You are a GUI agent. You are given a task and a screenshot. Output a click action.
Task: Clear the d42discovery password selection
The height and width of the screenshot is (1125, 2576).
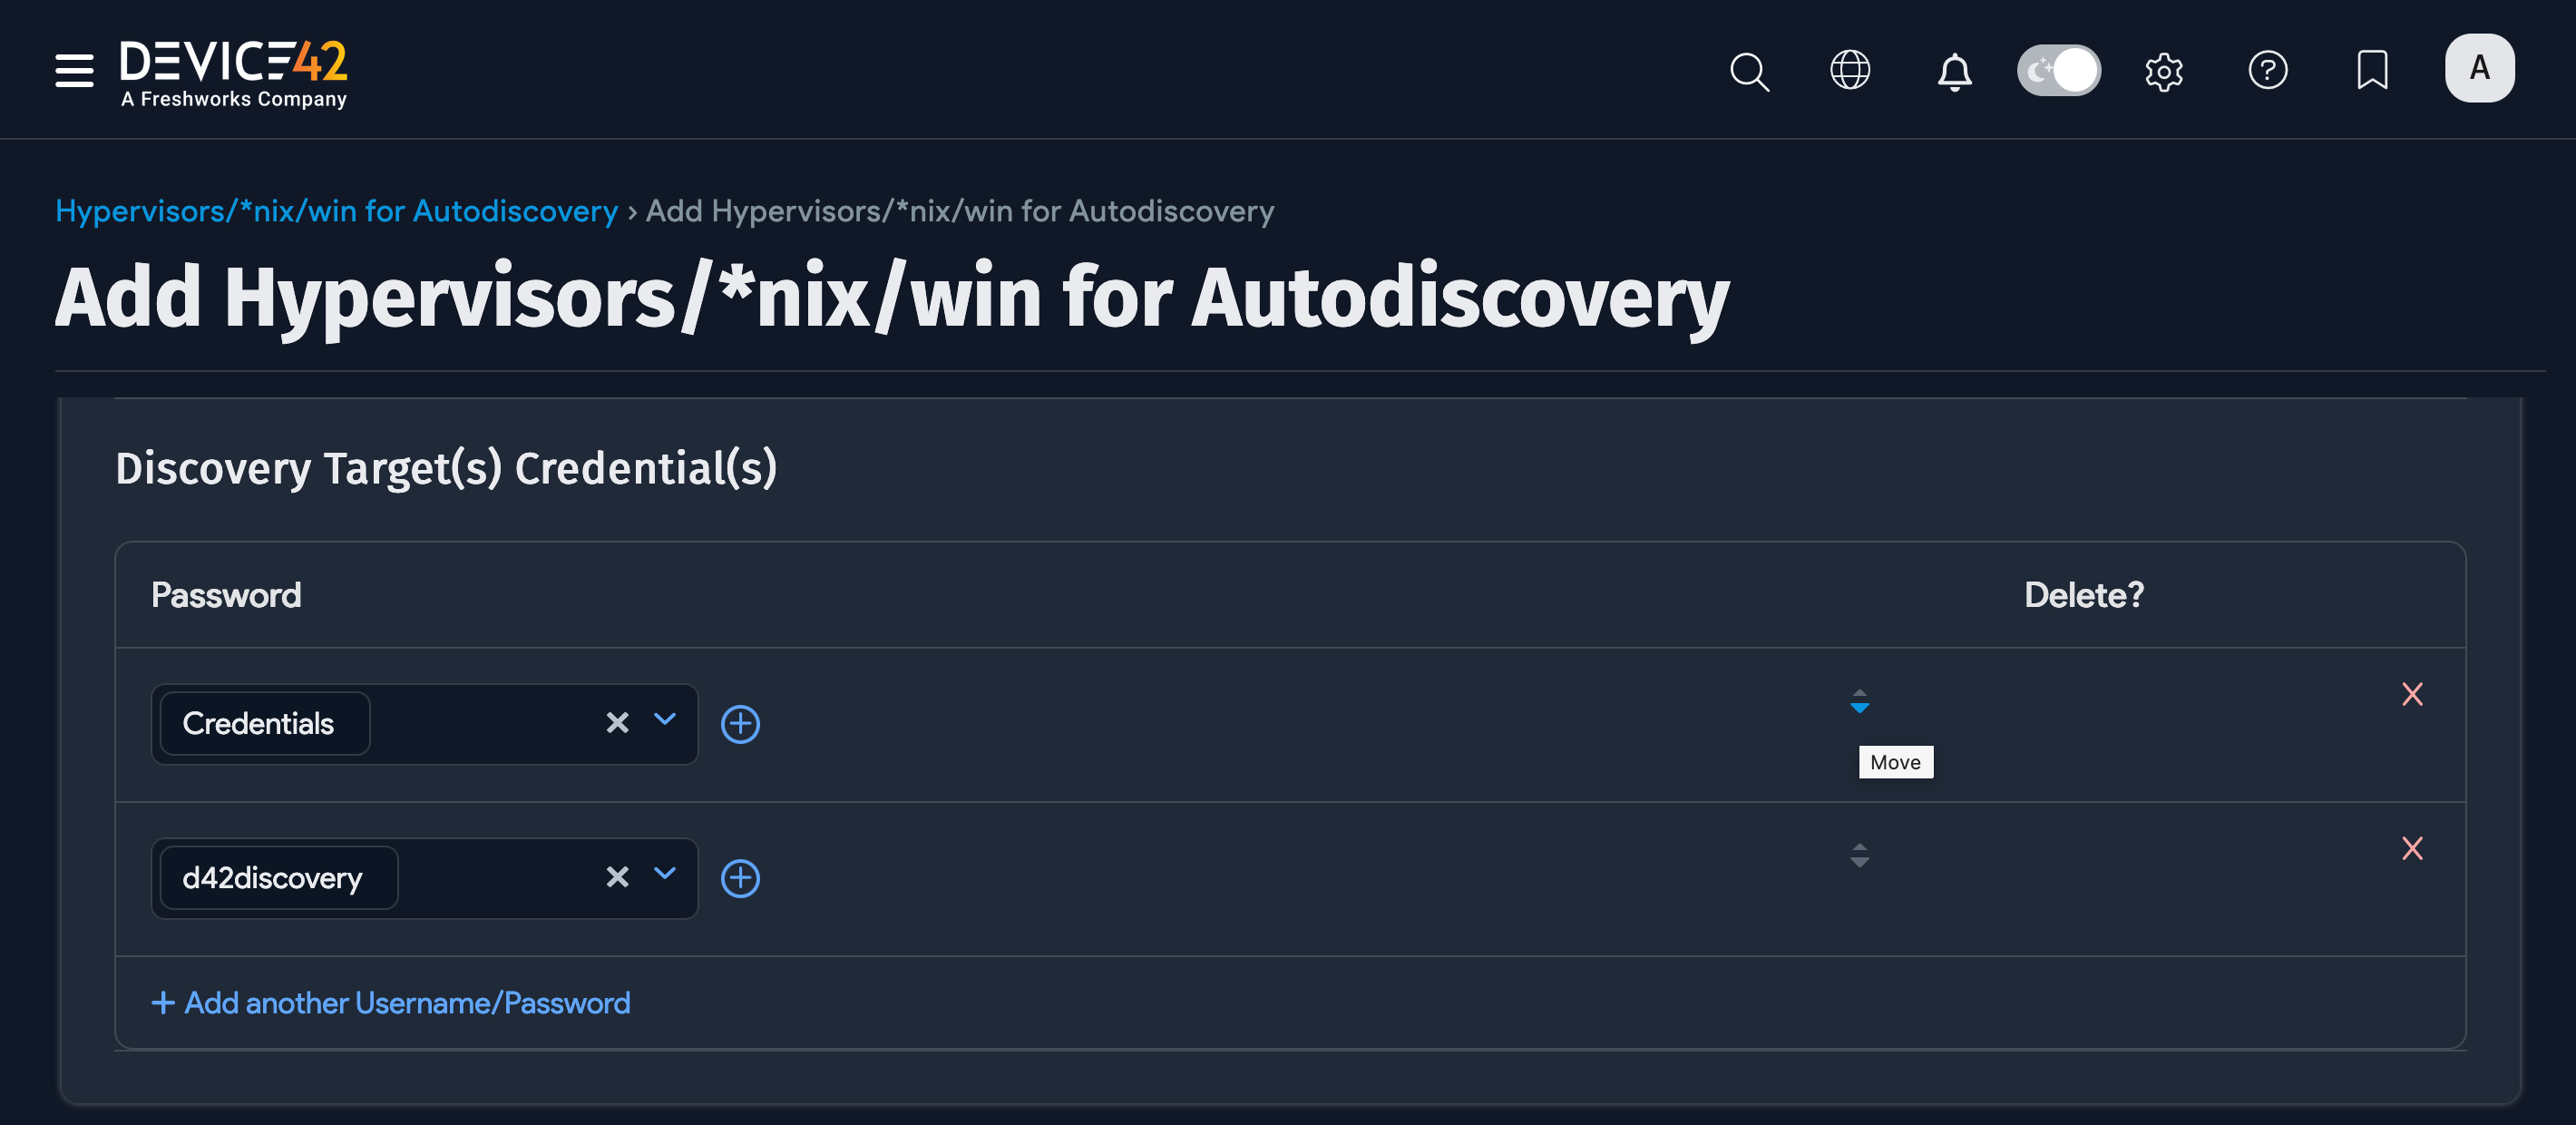point(617,877)
